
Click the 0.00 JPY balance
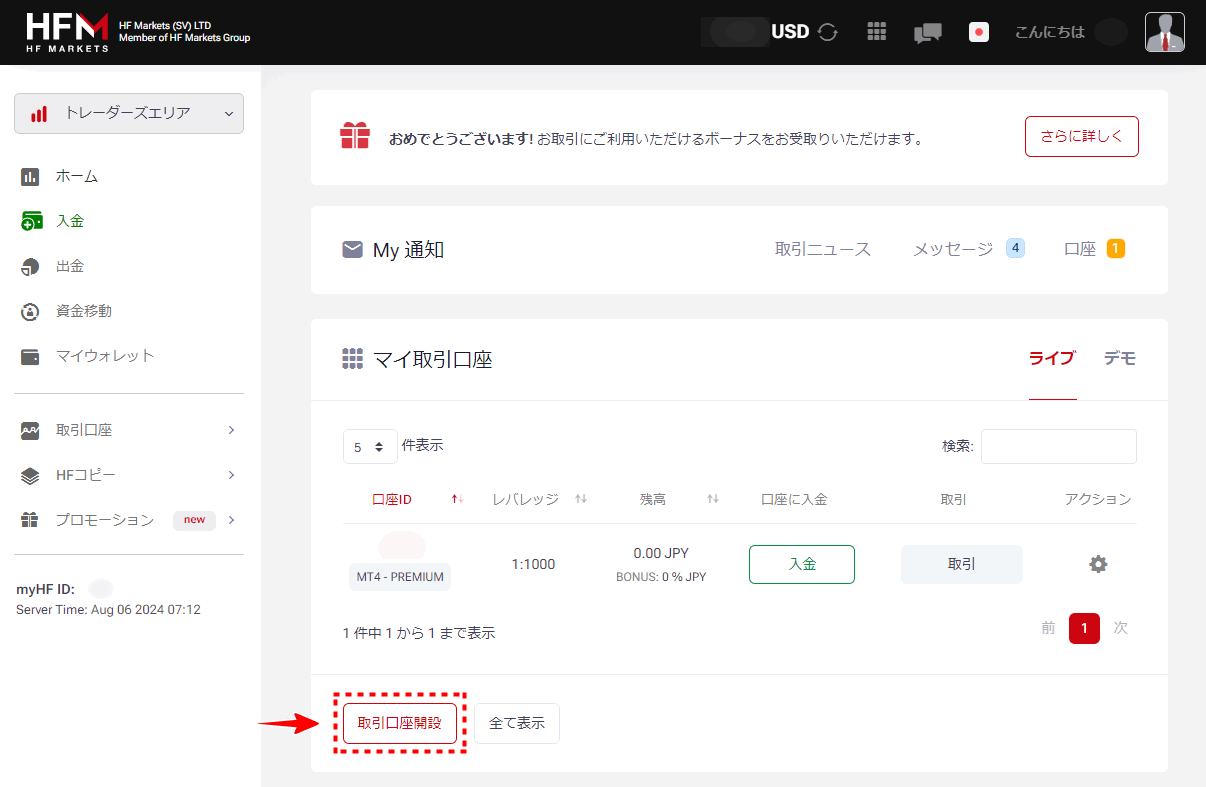tap(661, 553)
